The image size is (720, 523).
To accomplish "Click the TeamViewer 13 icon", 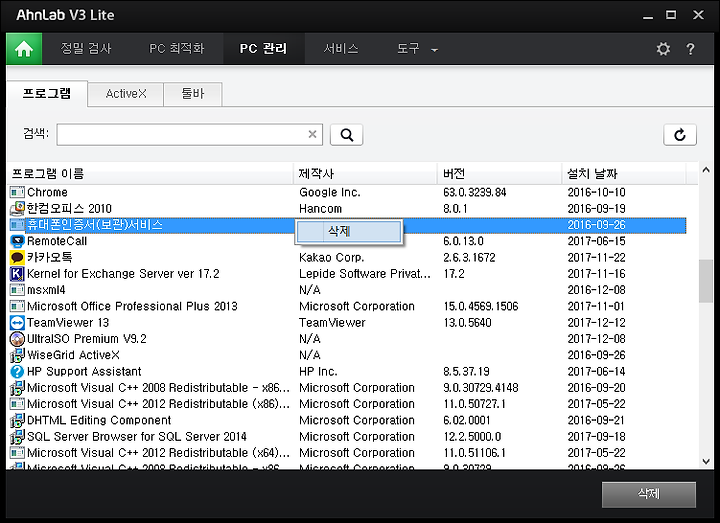I will (17, 322).
